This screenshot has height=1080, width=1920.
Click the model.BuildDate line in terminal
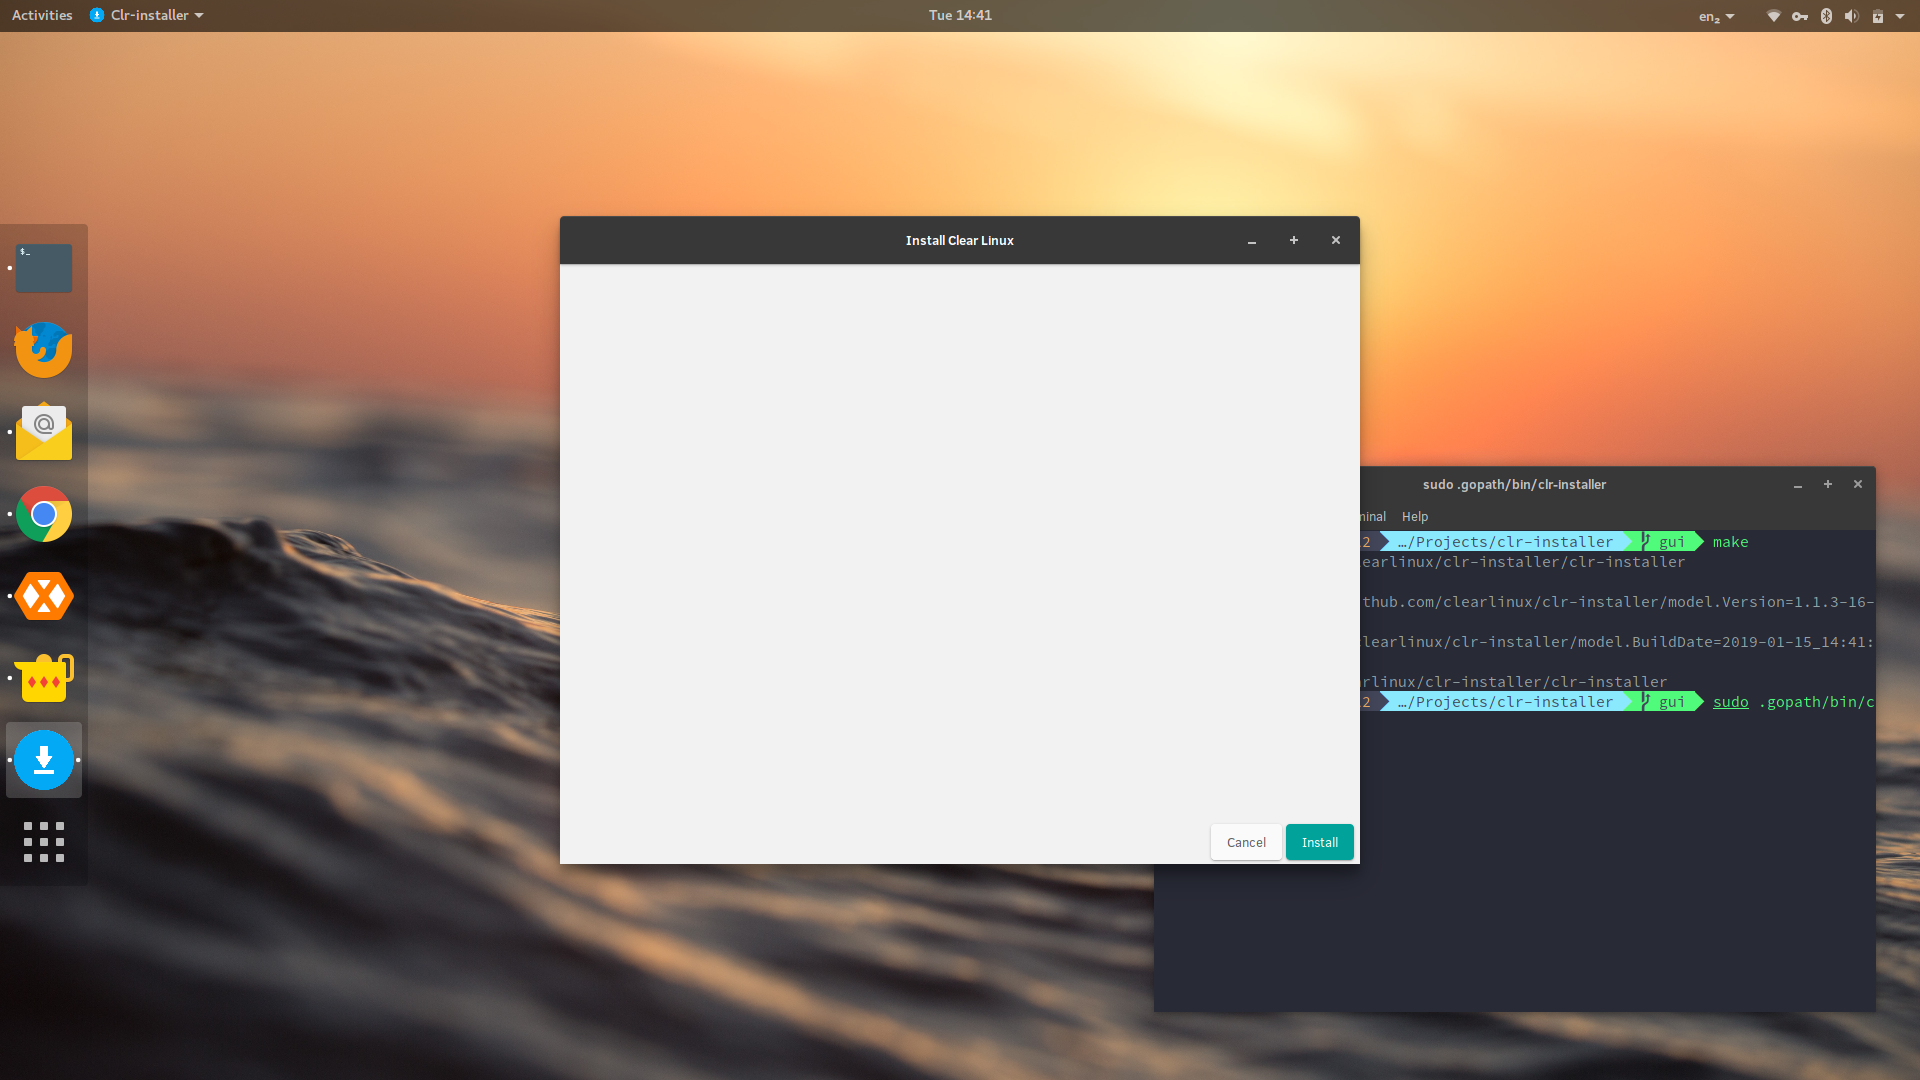pos(1617,642)
